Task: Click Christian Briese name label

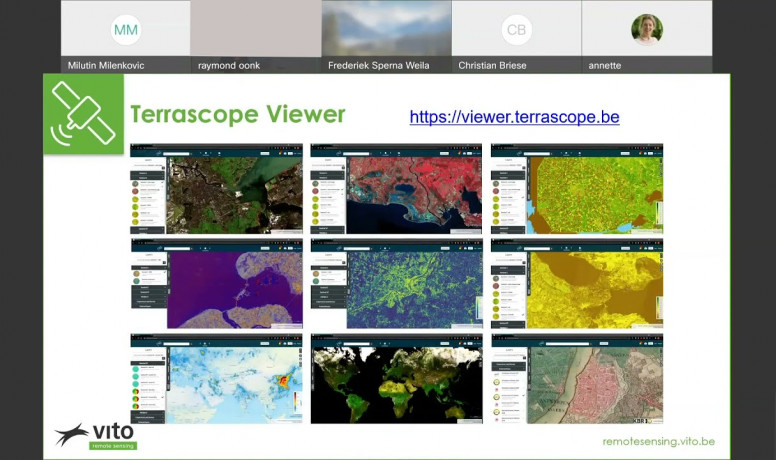Action: tap(492, 65)
